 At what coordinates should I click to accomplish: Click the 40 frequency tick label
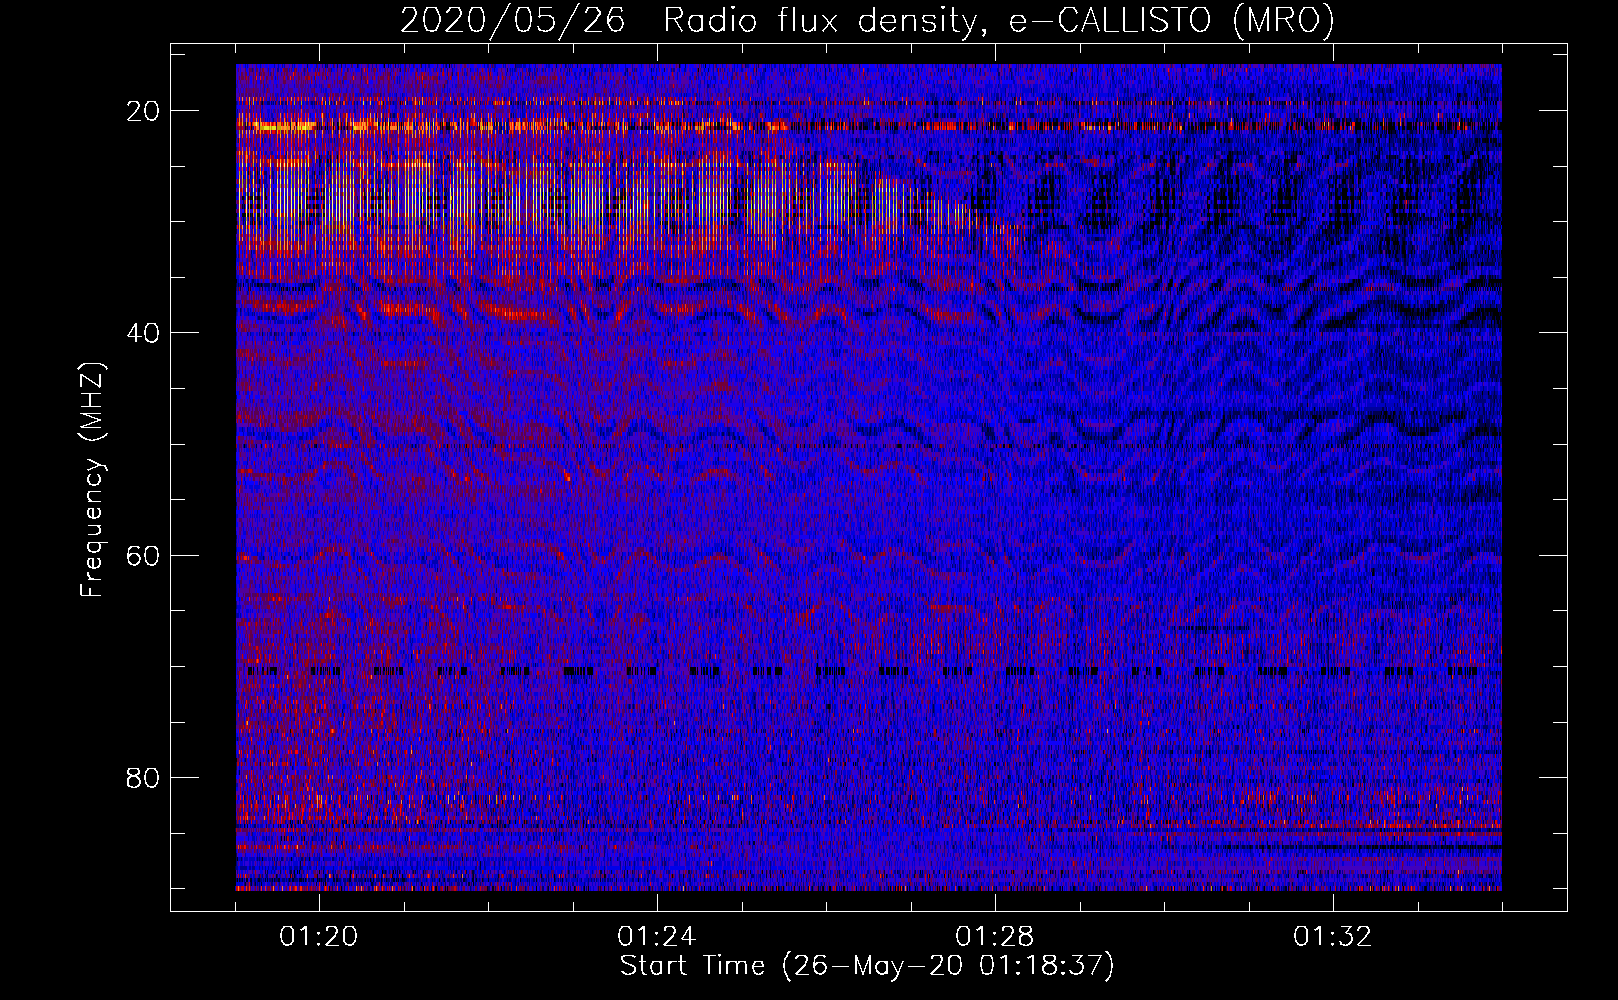pos(144,333)
